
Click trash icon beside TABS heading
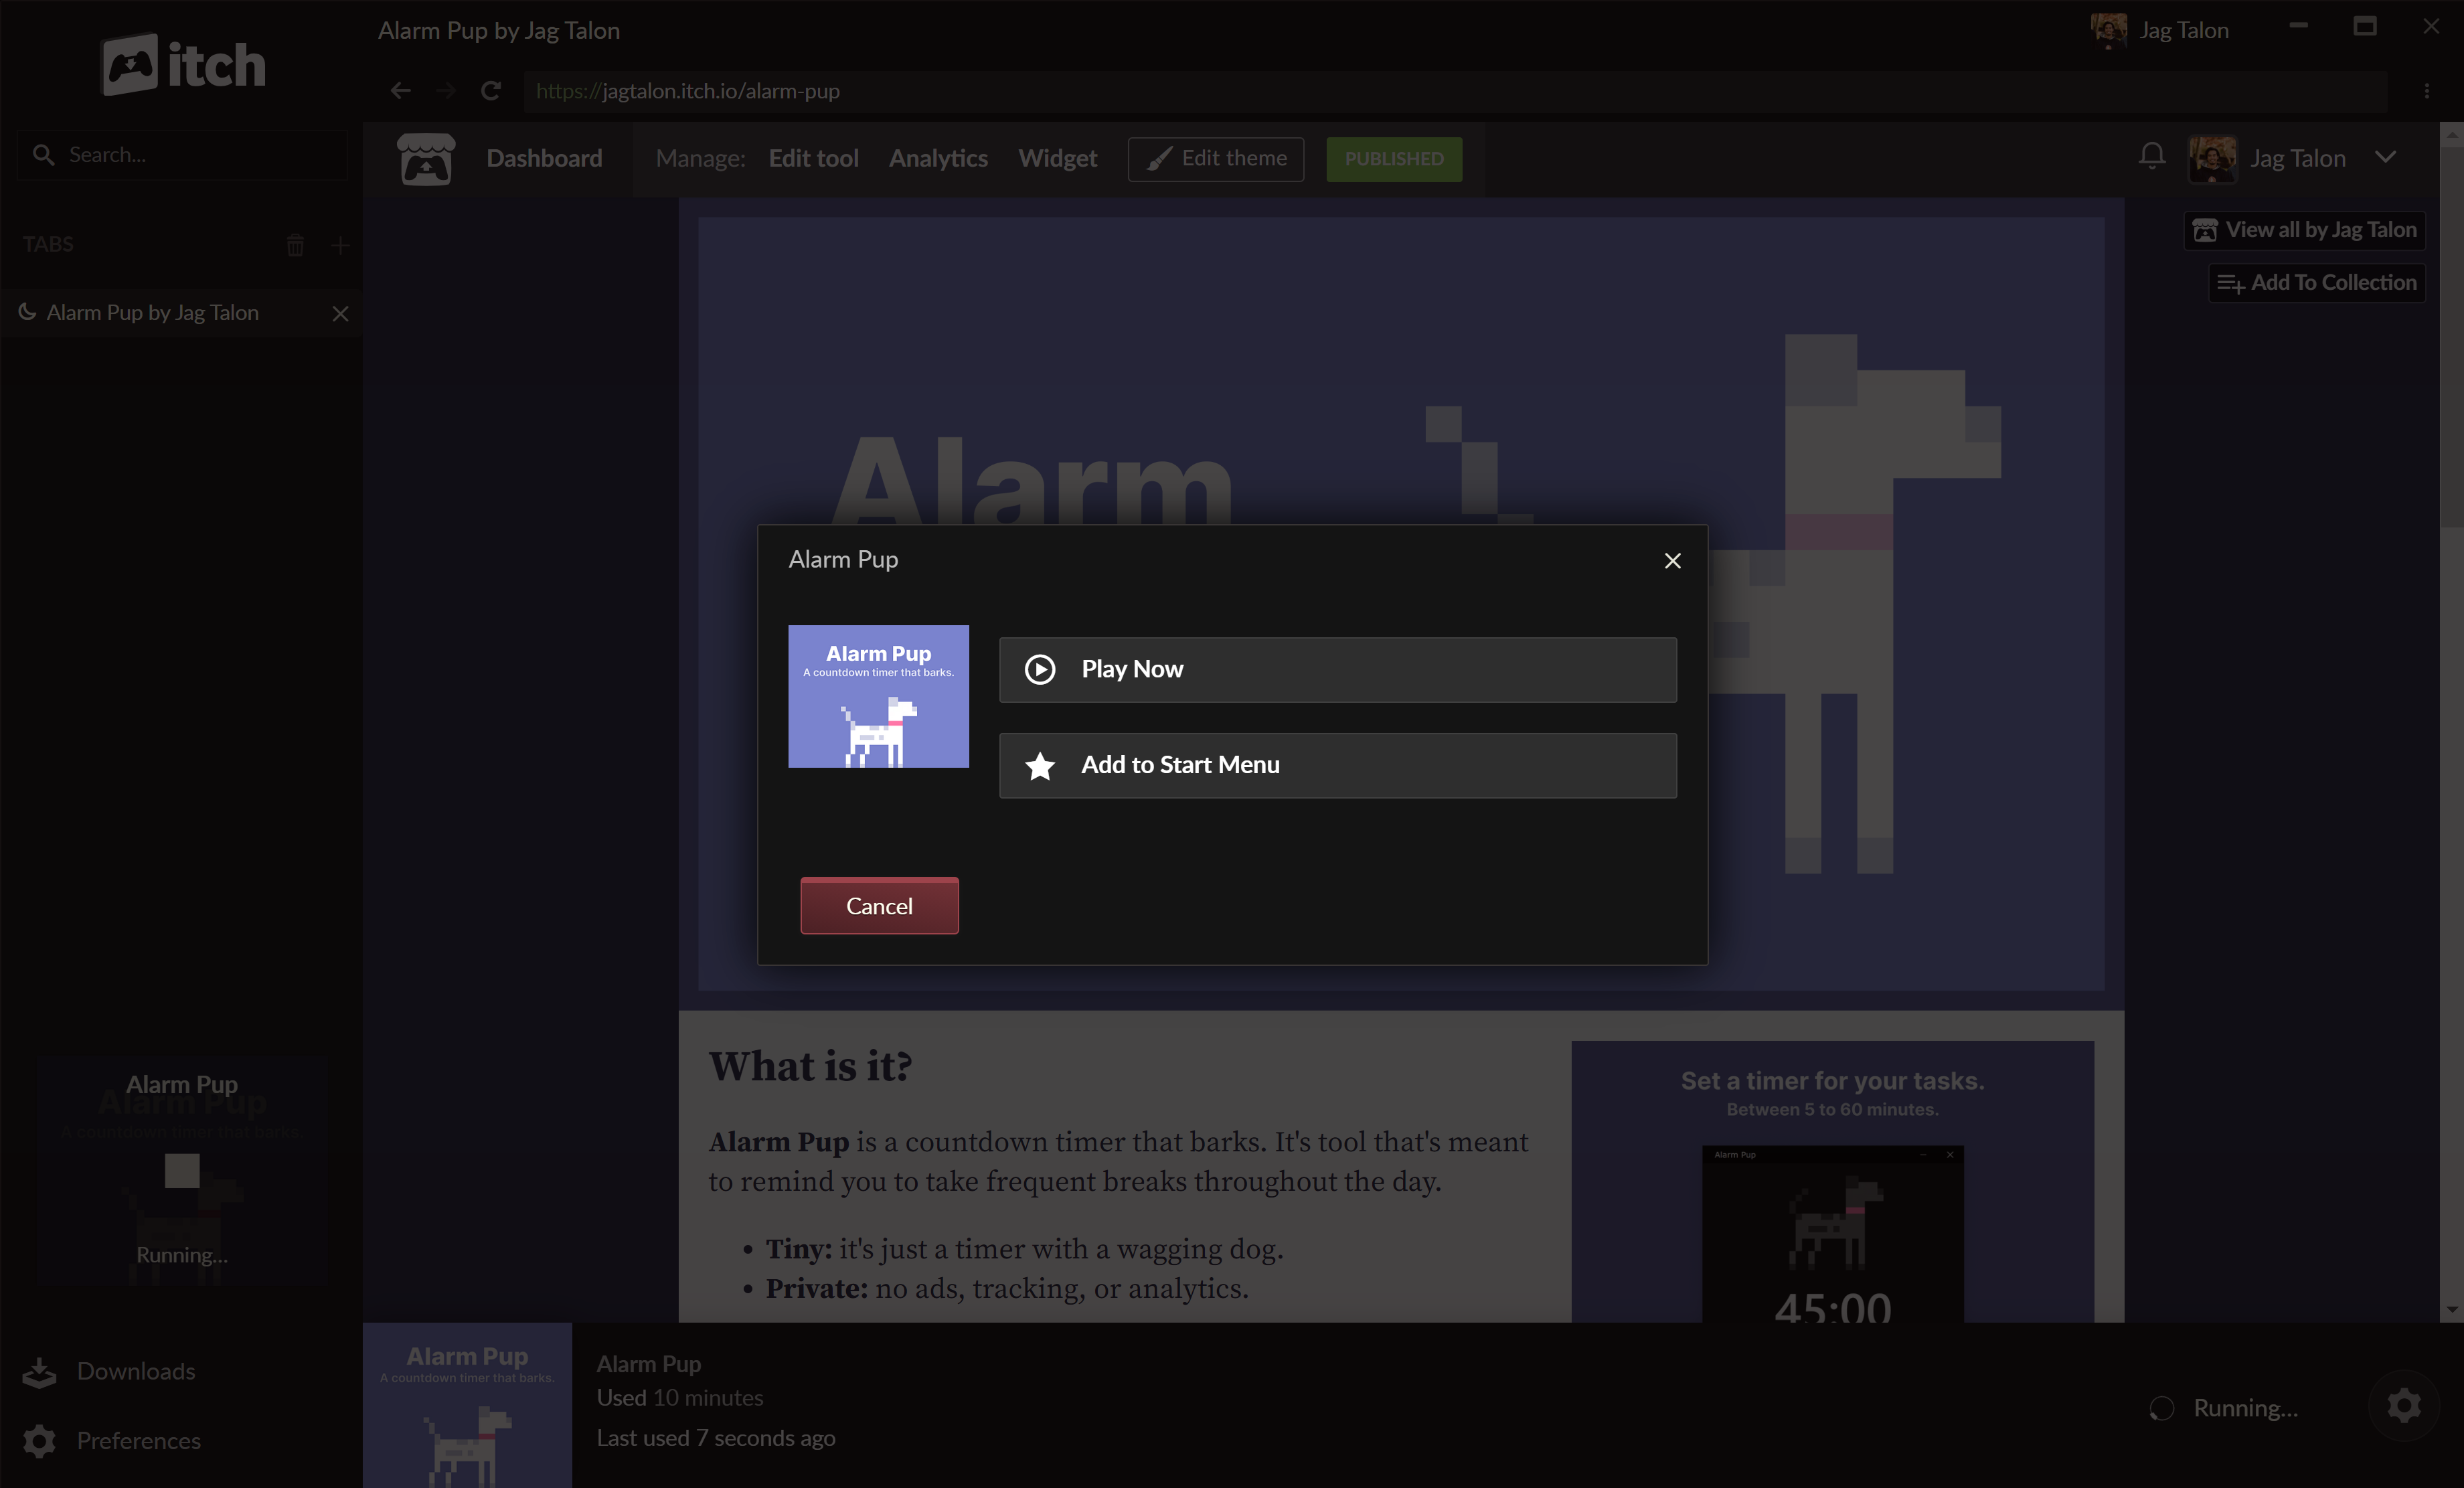tap(295, 245)
